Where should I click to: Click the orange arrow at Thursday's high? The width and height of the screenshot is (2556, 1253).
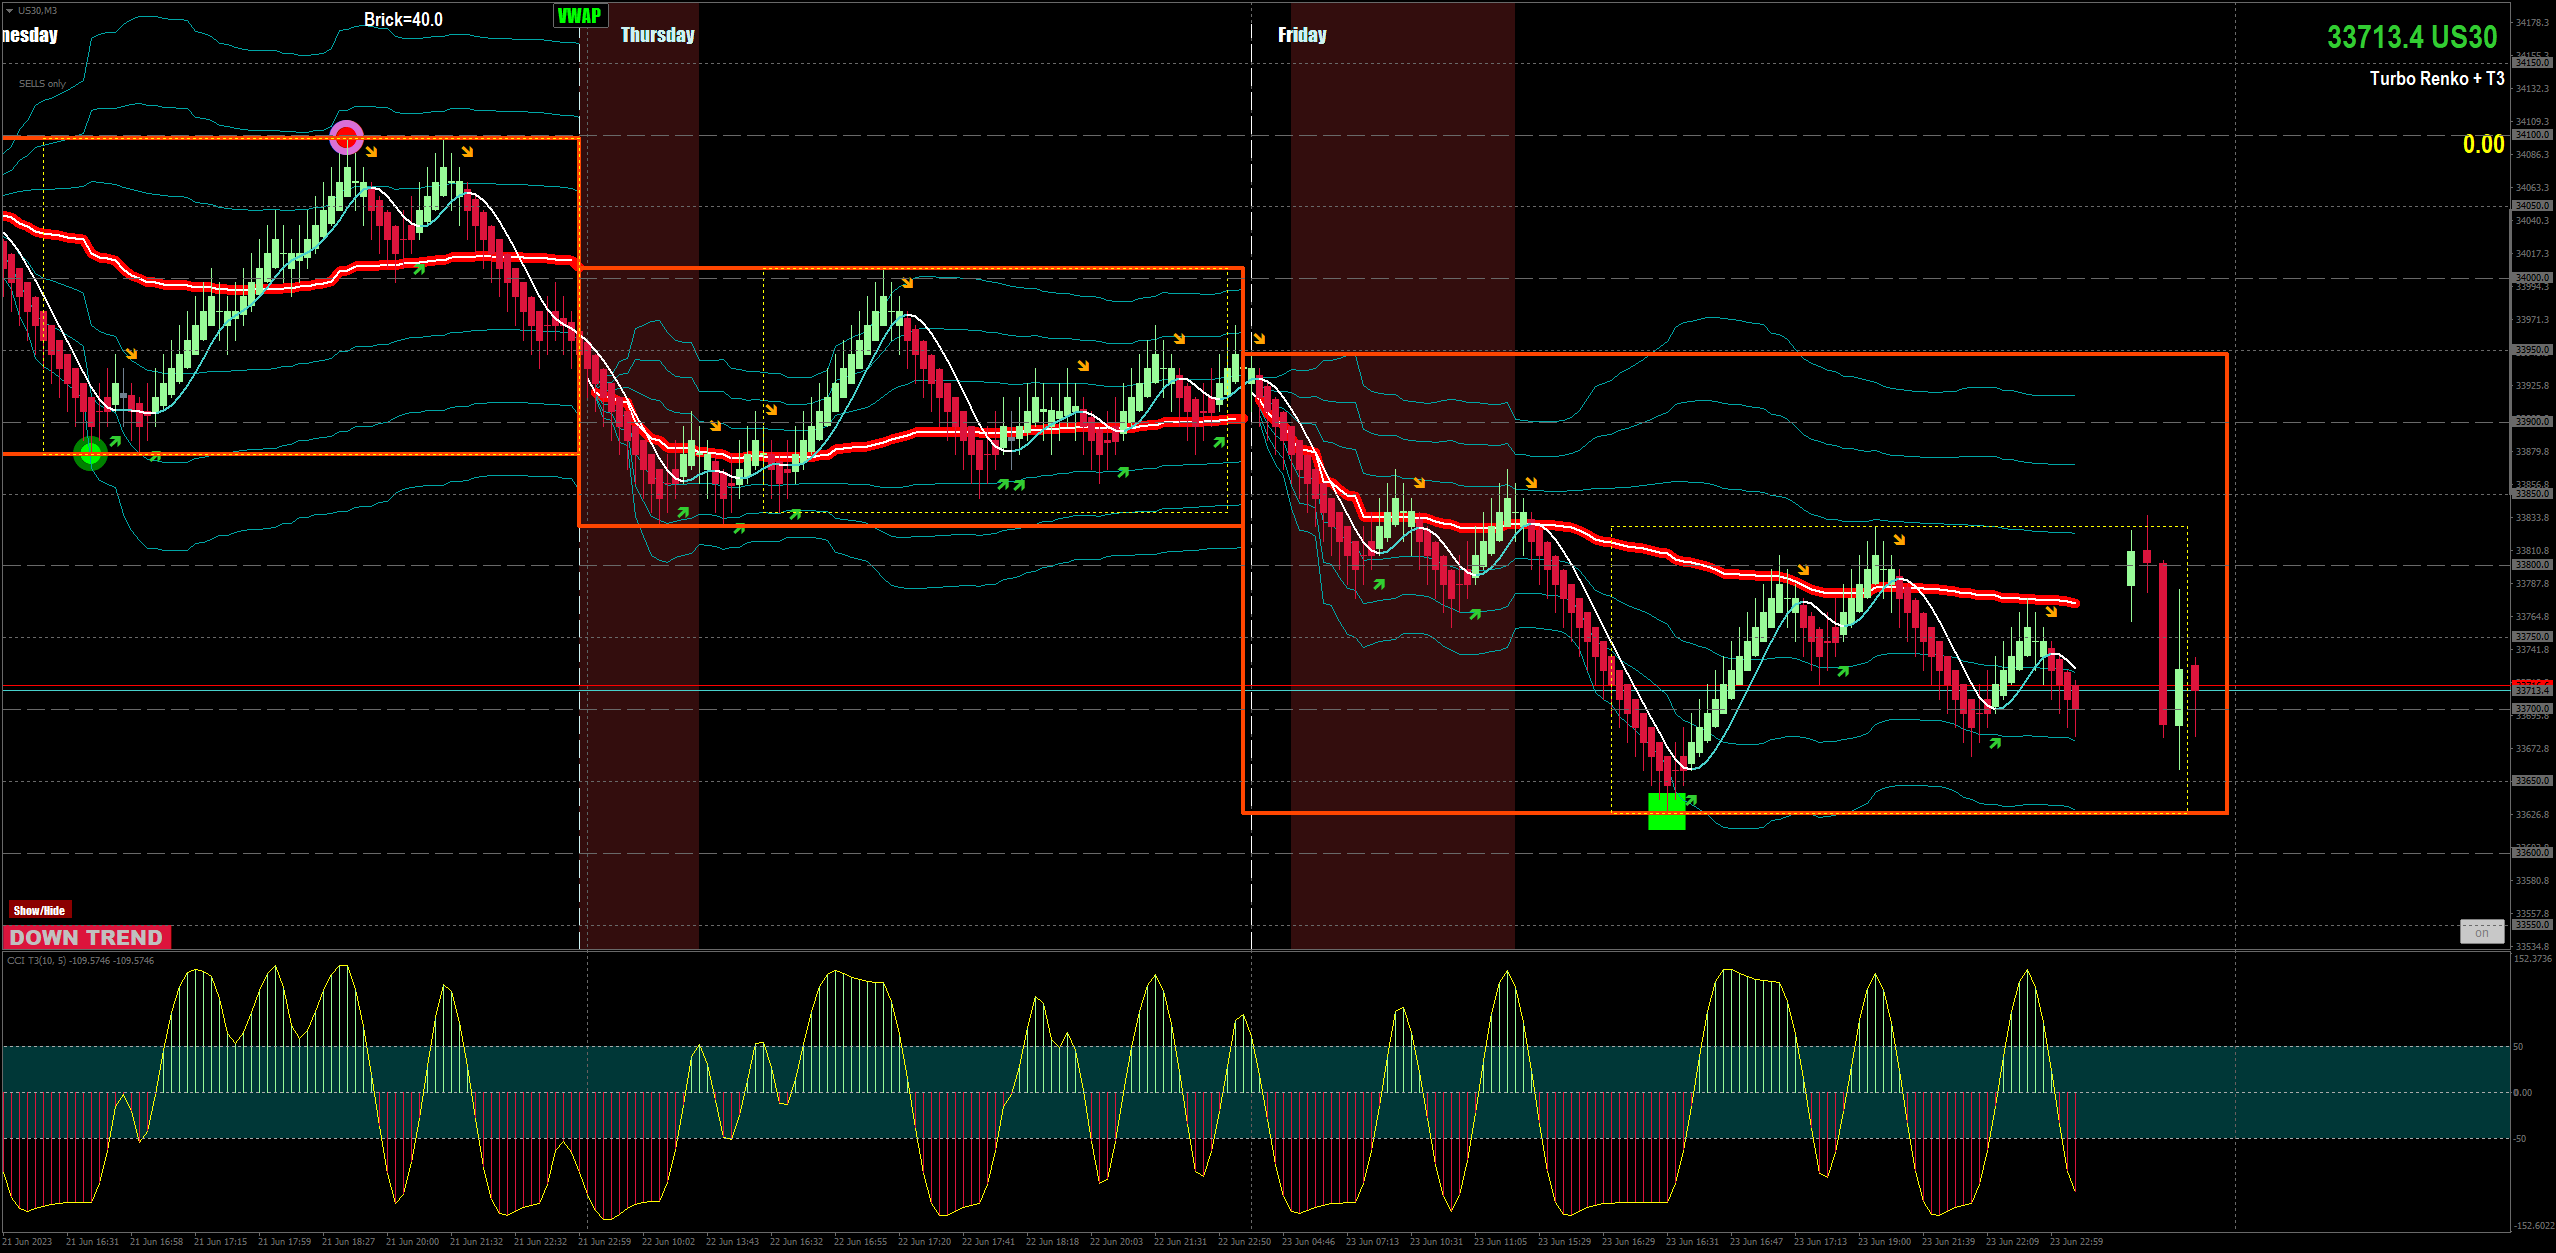click(x=907, y=283)
